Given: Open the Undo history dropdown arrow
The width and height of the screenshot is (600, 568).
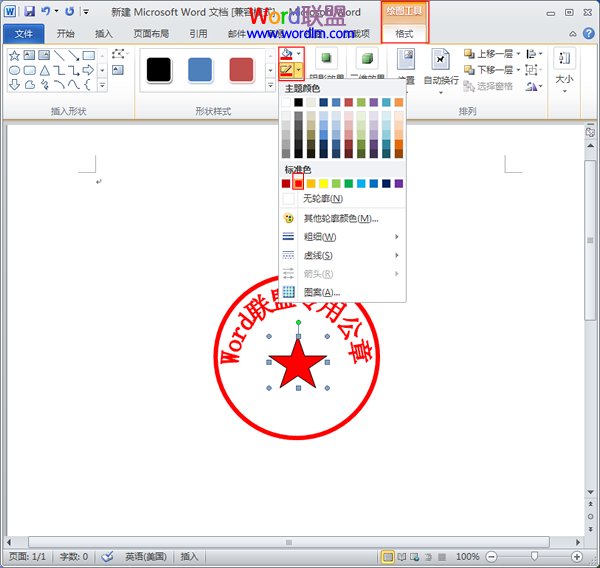Looking at the screenshot, I should coord(57,11).
